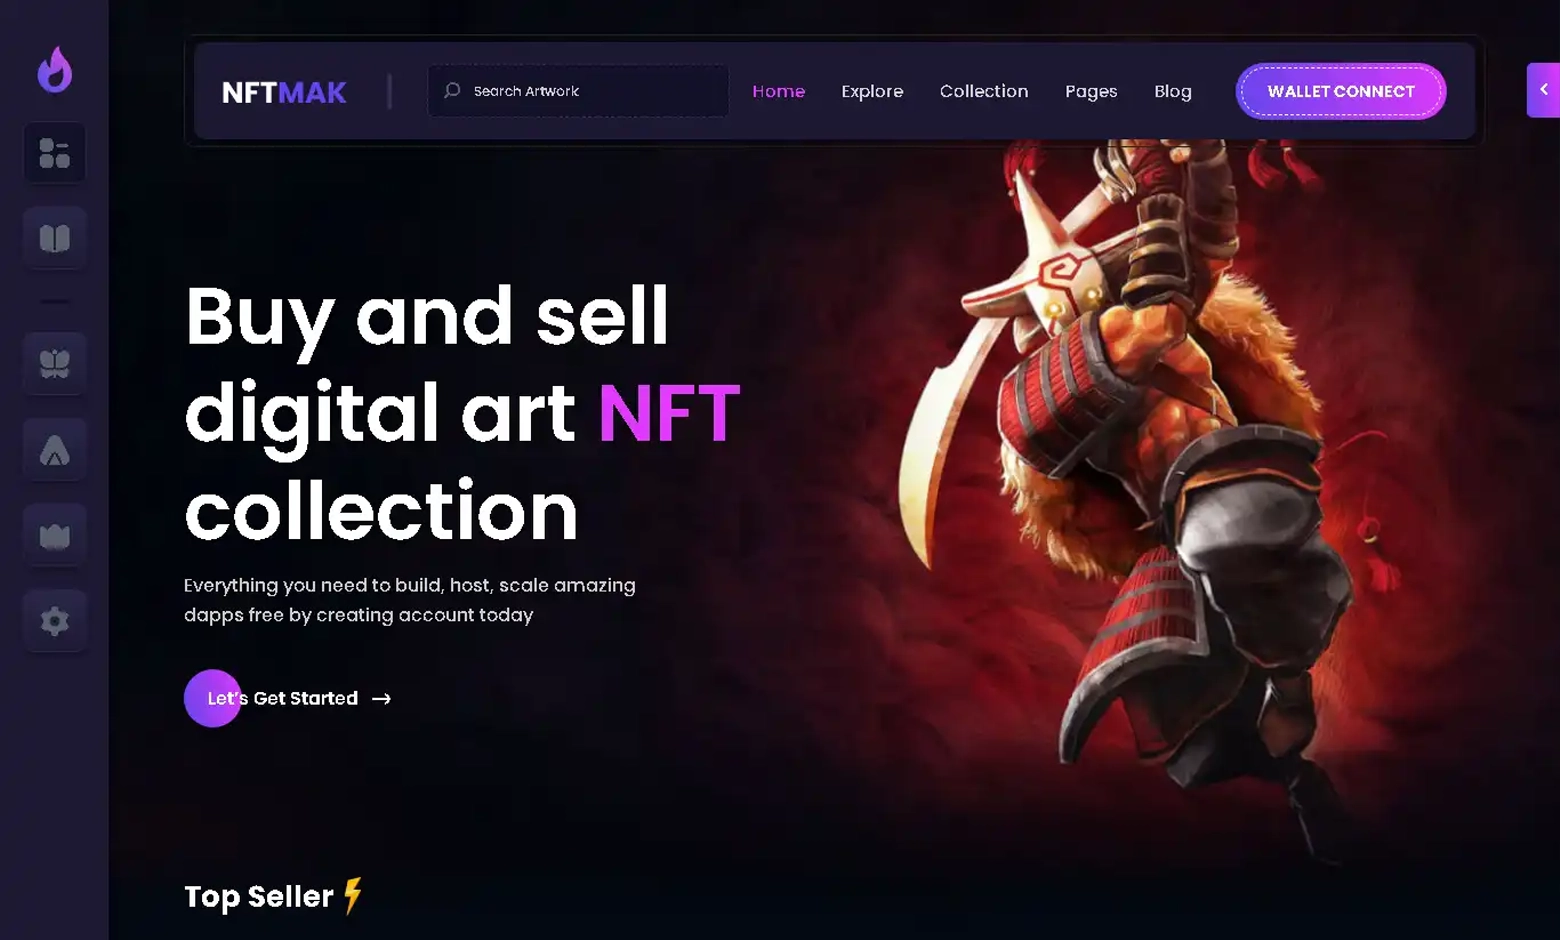Select the reading book sidebar icon below divider
The width and height of the screenshot is (1560, 940).
click(x=55, y=364)
